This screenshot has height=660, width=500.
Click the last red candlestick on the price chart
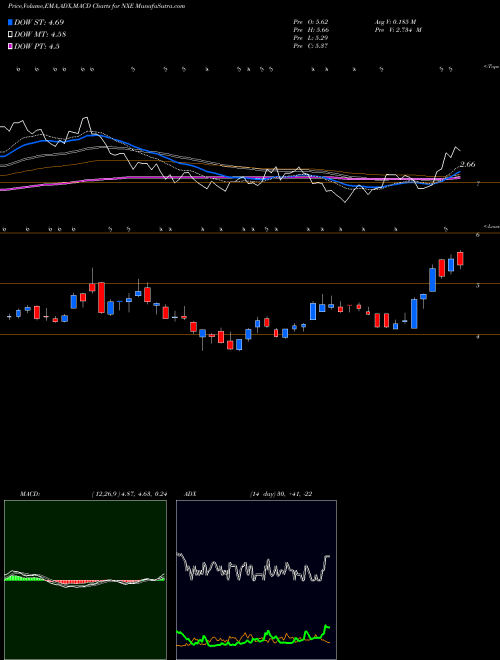coord(460,259)
